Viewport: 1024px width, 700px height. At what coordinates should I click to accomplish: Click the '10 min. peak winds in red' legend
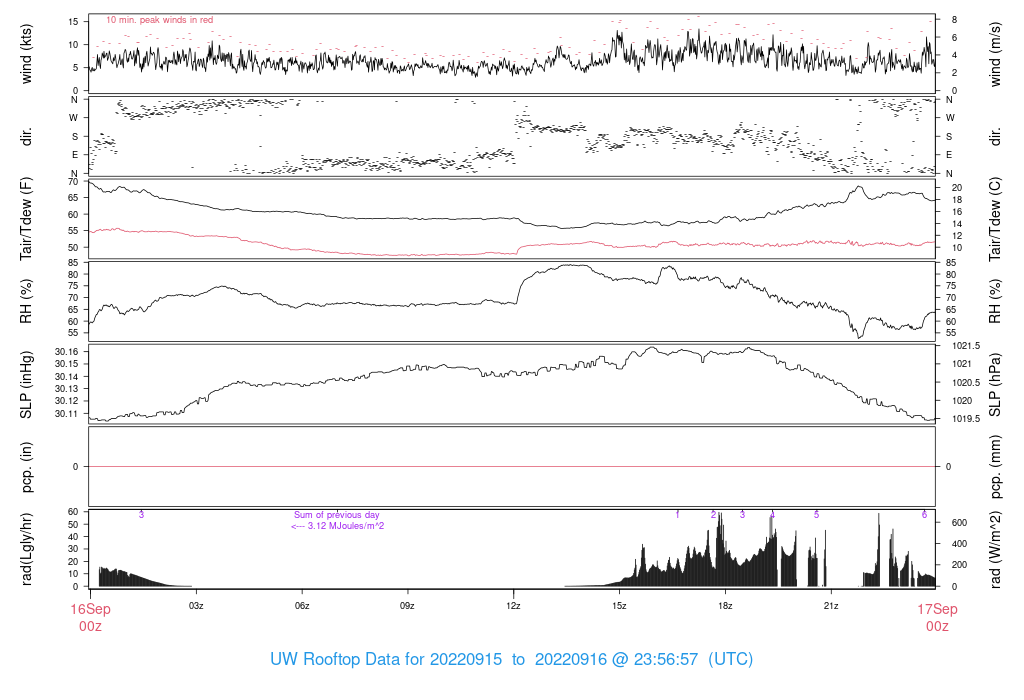(x=159, y=20)
